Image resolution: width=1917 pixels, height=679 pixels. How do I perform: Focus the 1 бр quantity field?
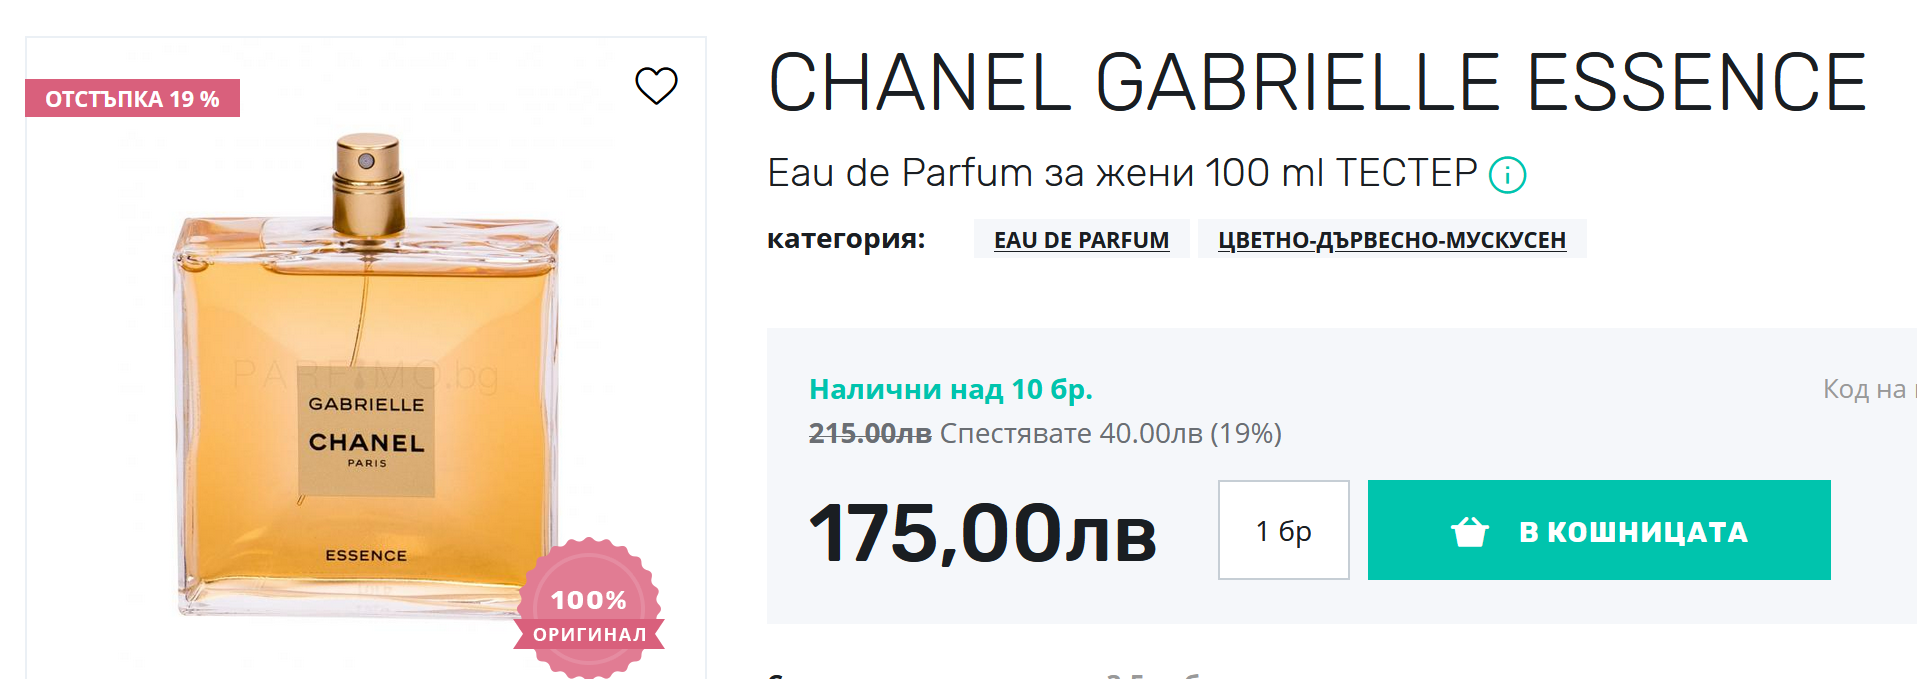coord(1284,530)
